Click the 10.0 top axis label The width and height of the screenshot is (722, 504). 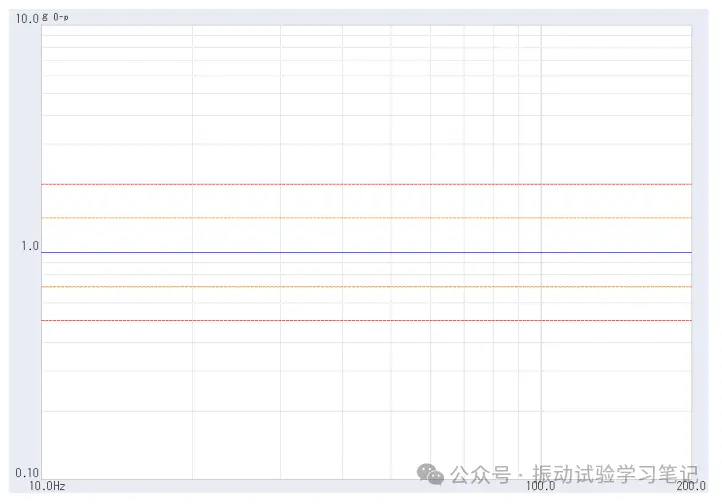(x=27, y=18)
